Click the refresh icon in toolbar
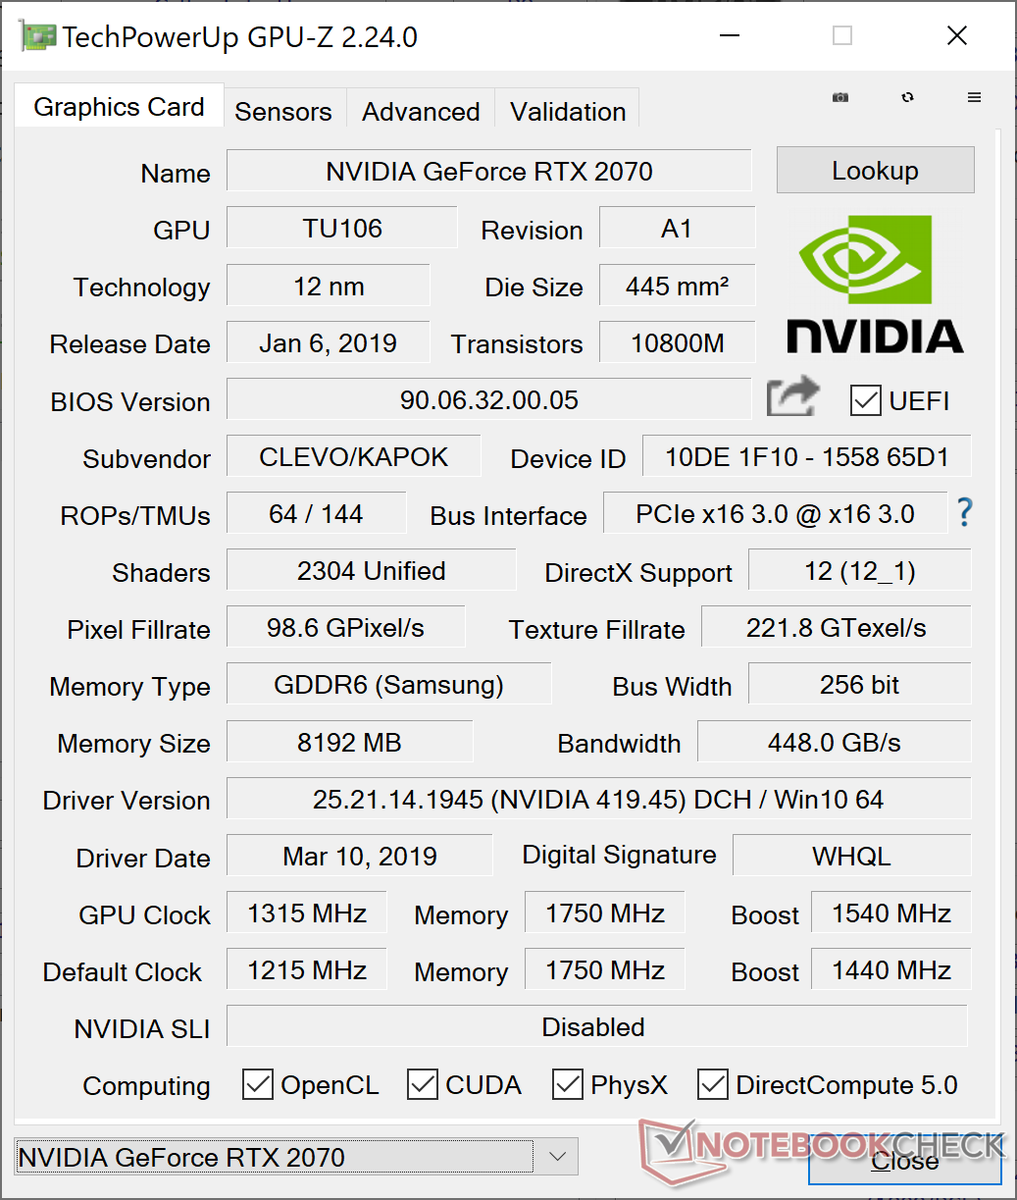1017x1200 pixels. [x=907, y=98]
